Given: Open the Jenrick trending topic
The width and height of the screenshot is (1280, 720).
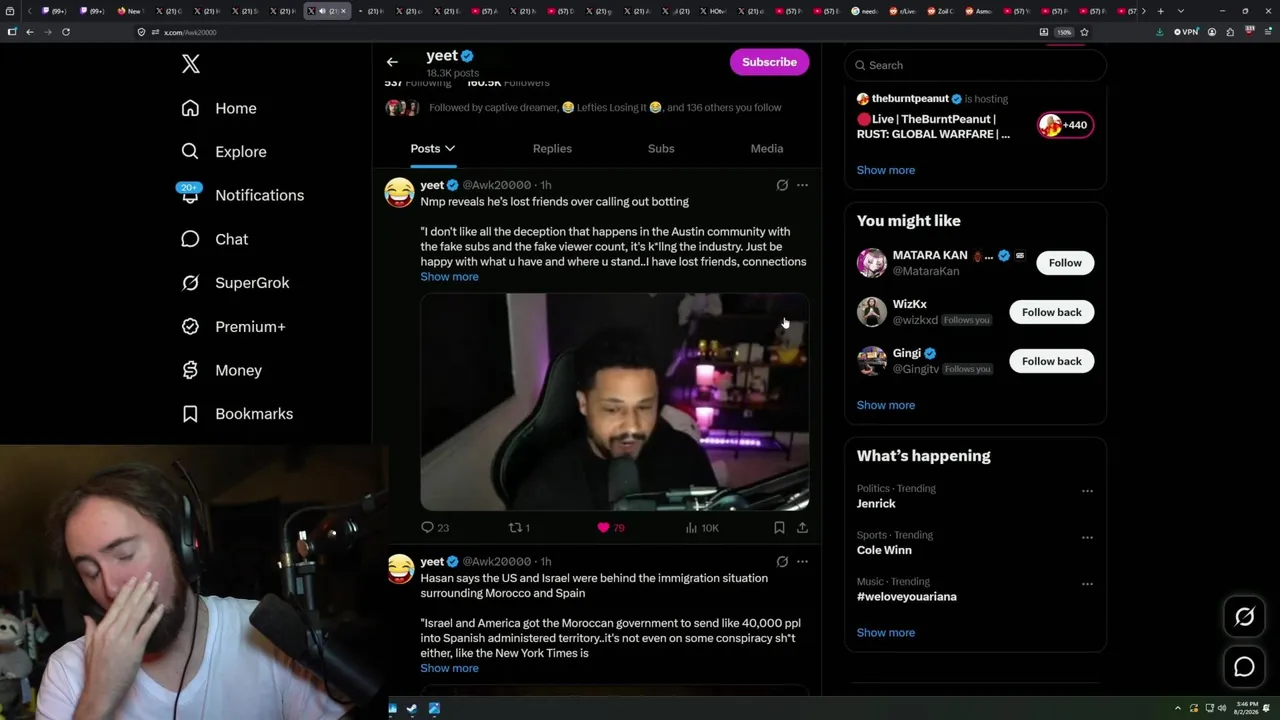Looking at the screenshot, I should (876, 504).
